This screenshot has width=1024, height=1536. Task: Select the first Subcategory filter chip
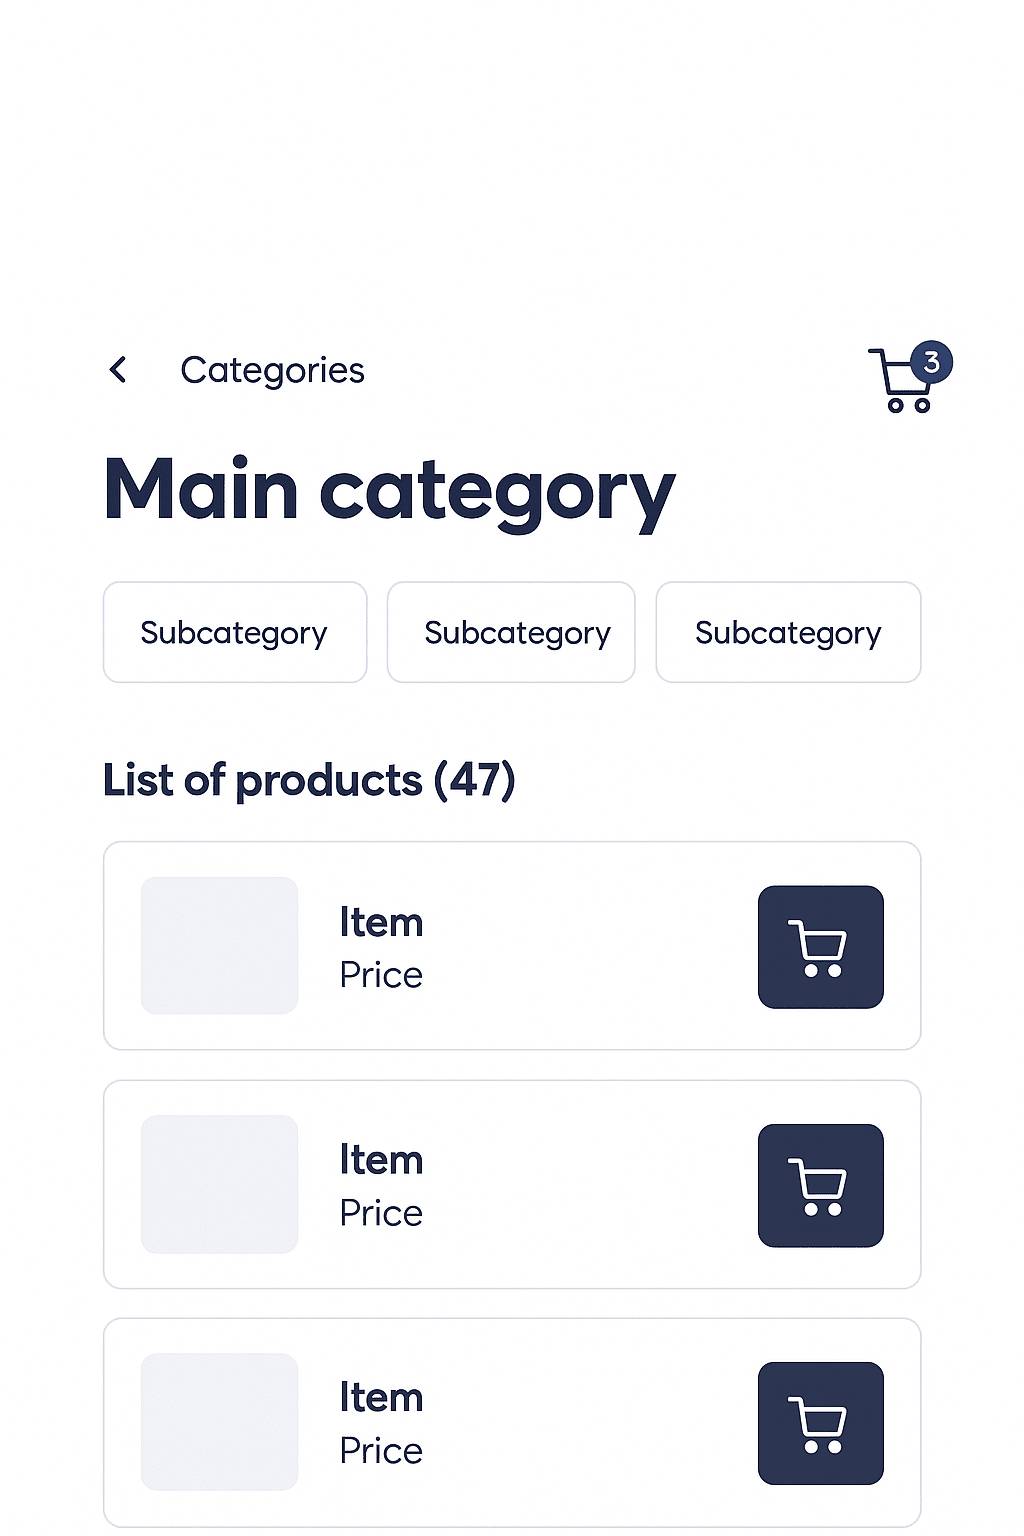234,632
